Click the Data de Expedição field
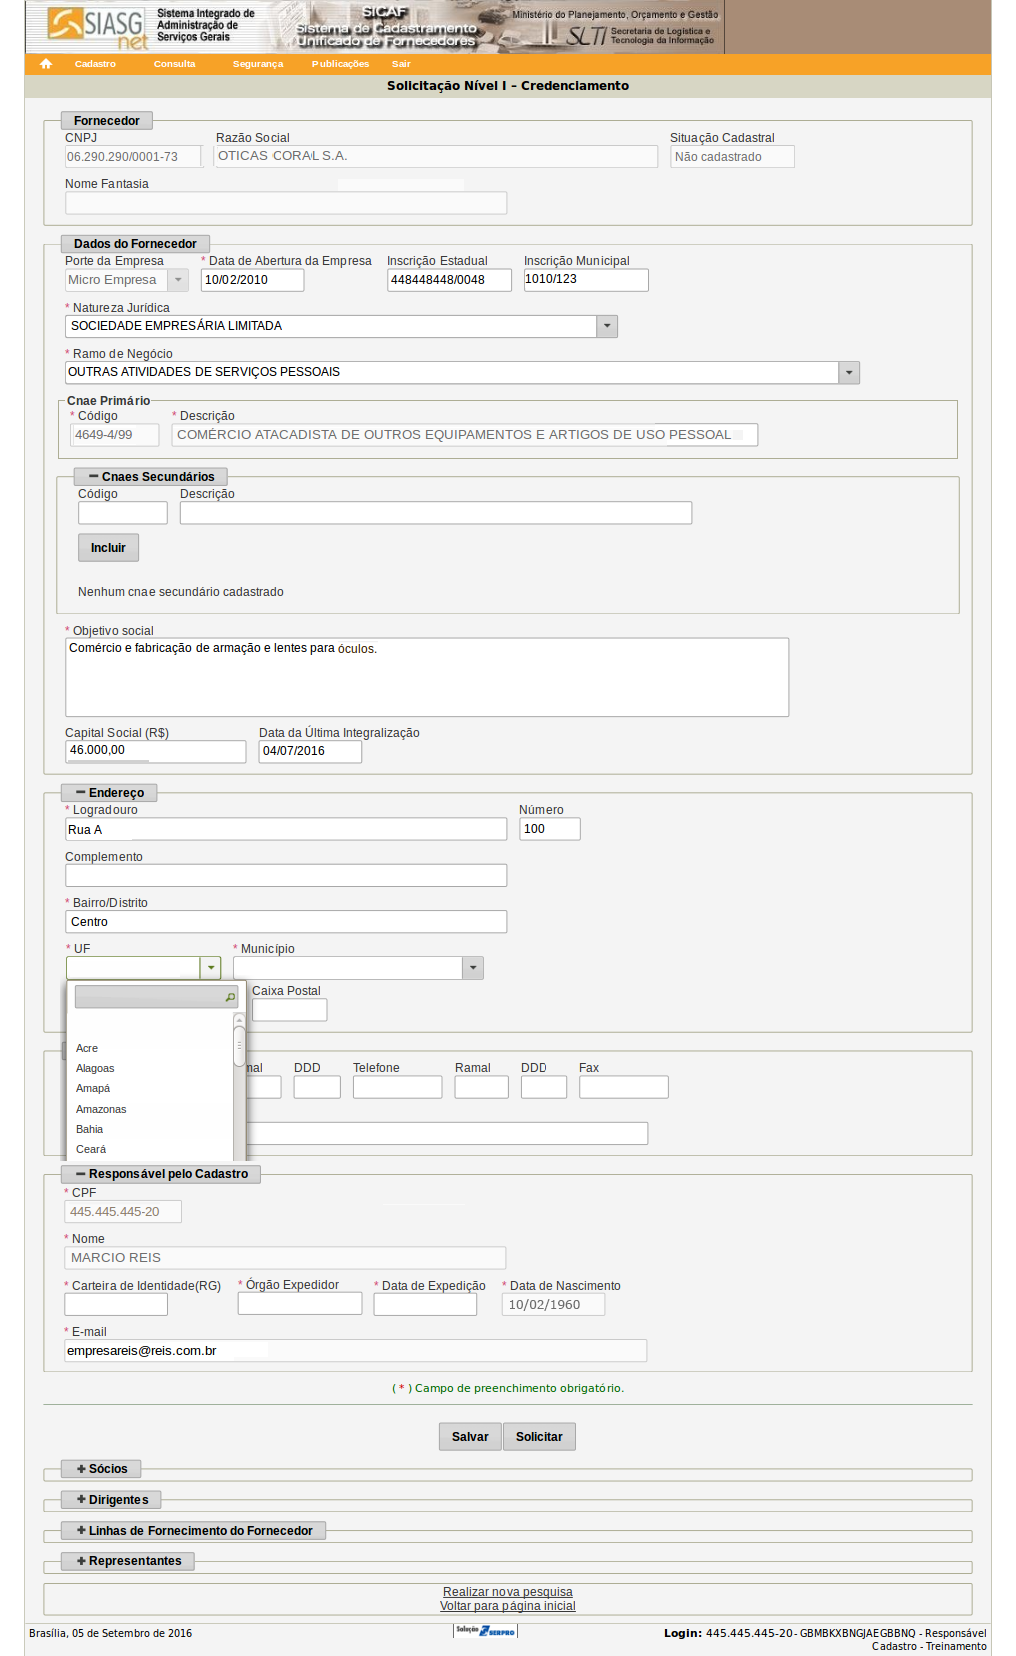This screenshot has height=1656, width=1016. coord(425,1304)
